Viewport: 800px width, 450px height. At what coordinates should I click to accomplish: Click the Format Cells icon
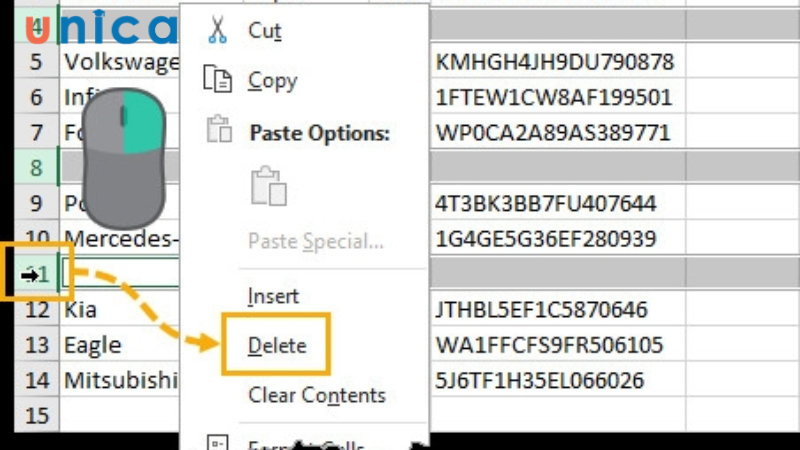point(217,442)
